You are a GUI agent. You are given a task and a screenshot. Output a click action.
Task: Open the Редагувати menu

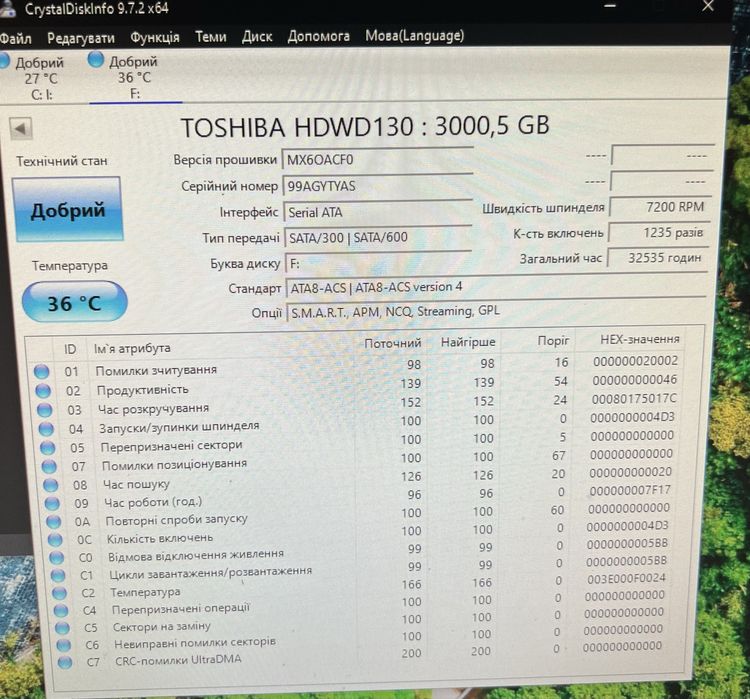[81, 38]
